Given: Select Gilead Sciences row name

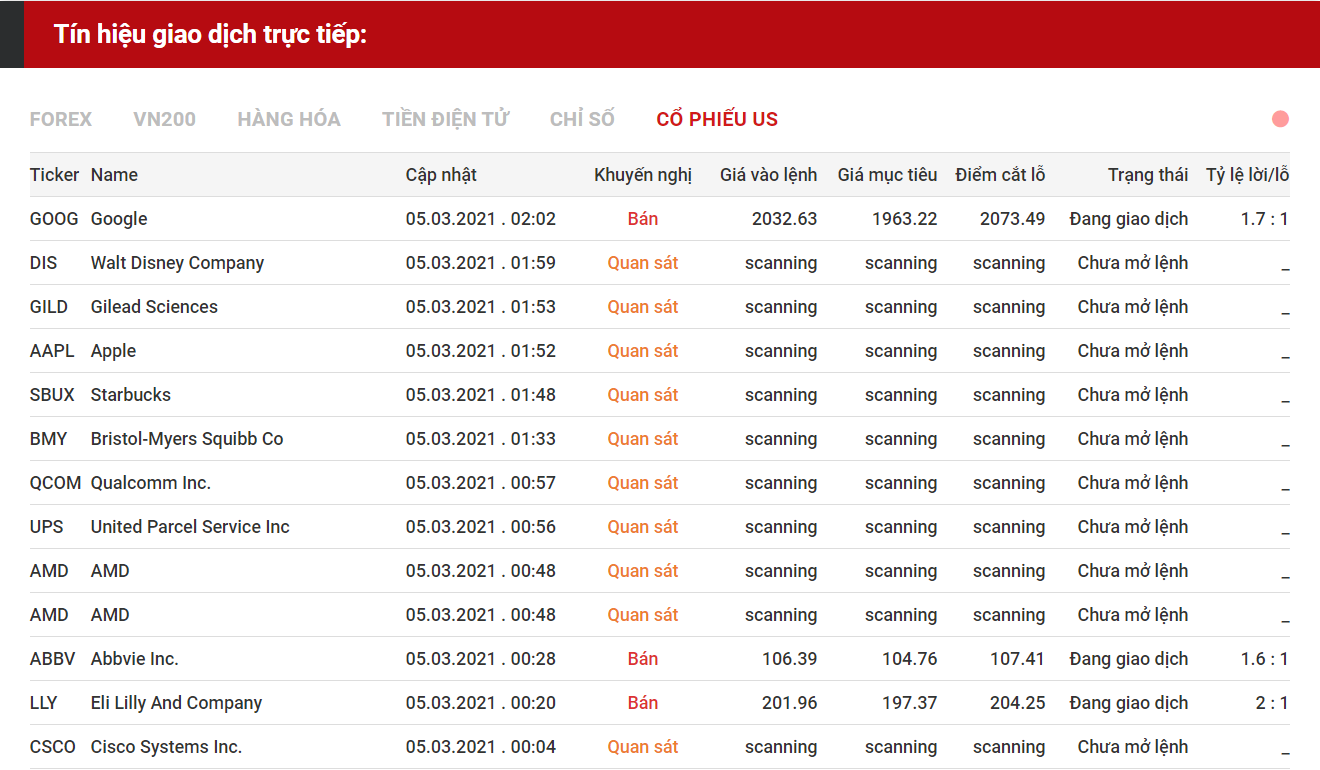Looking at the screenshot, I should [154, 307].
